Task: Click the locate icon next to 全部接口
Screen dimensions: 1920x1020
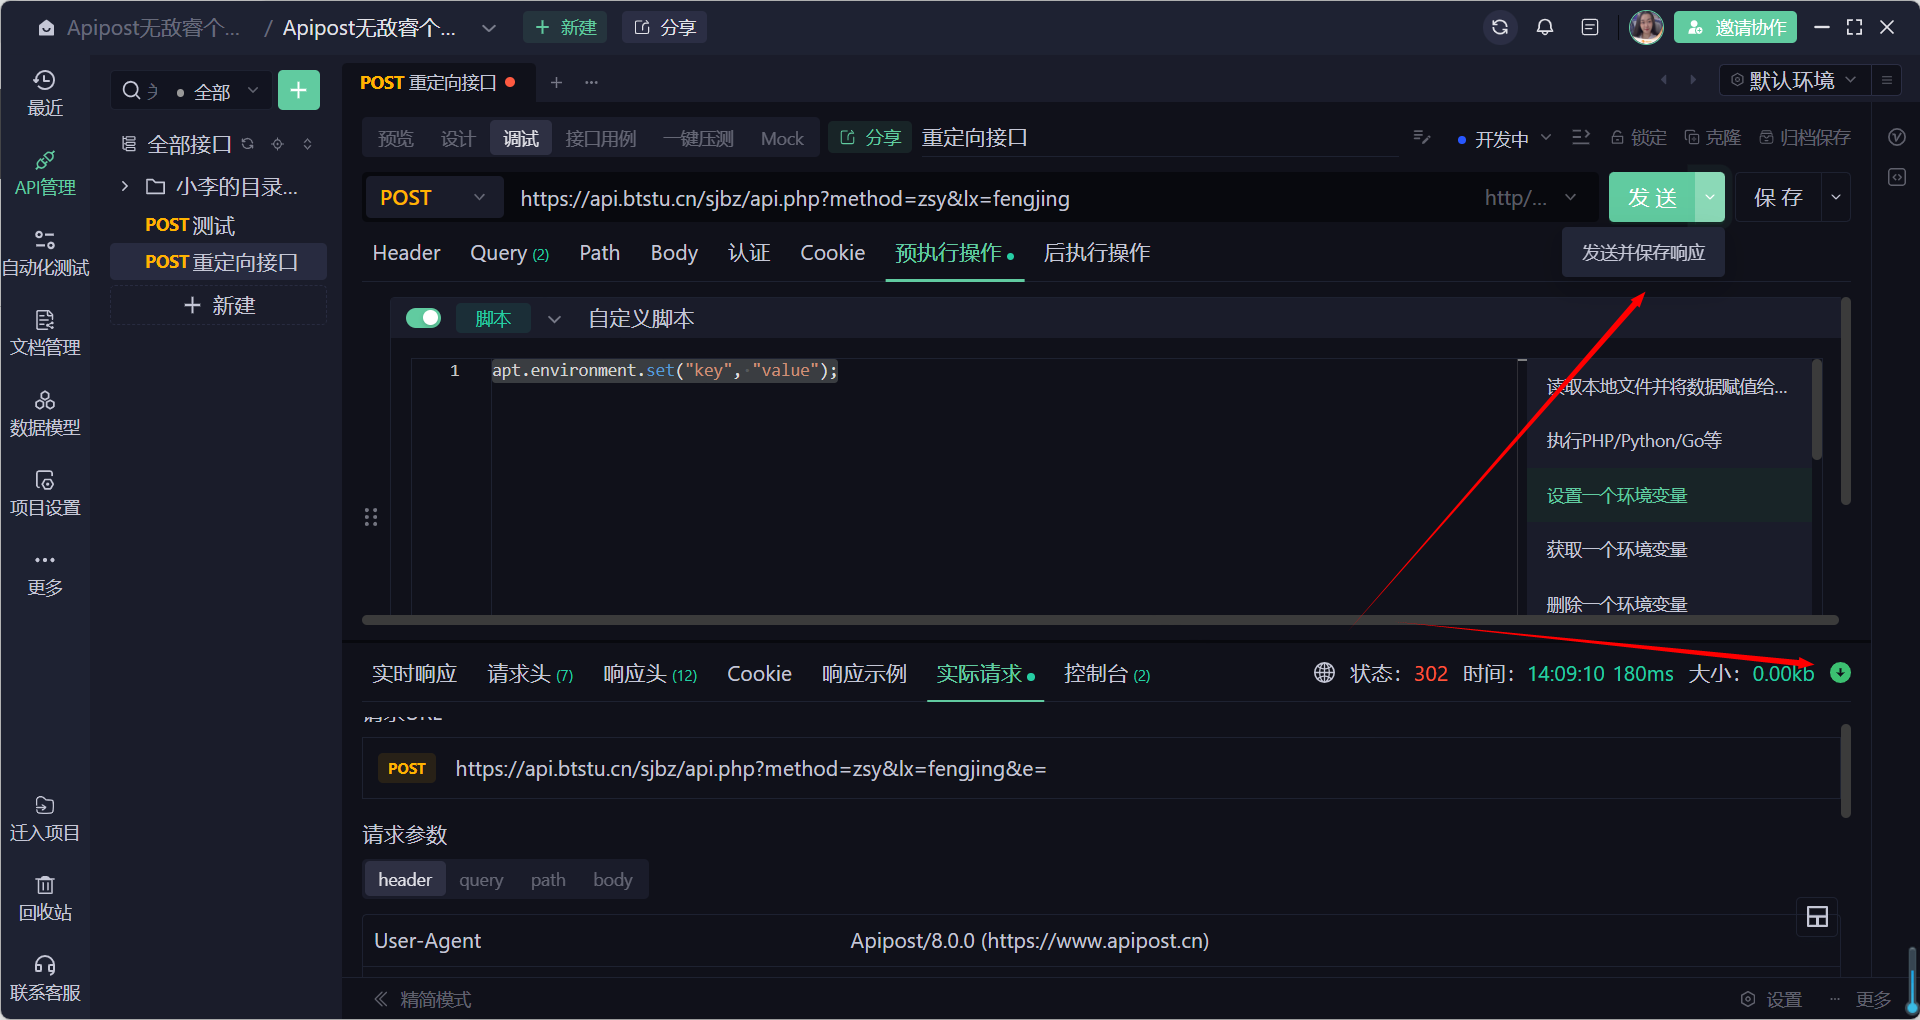Action: (278, 144)
